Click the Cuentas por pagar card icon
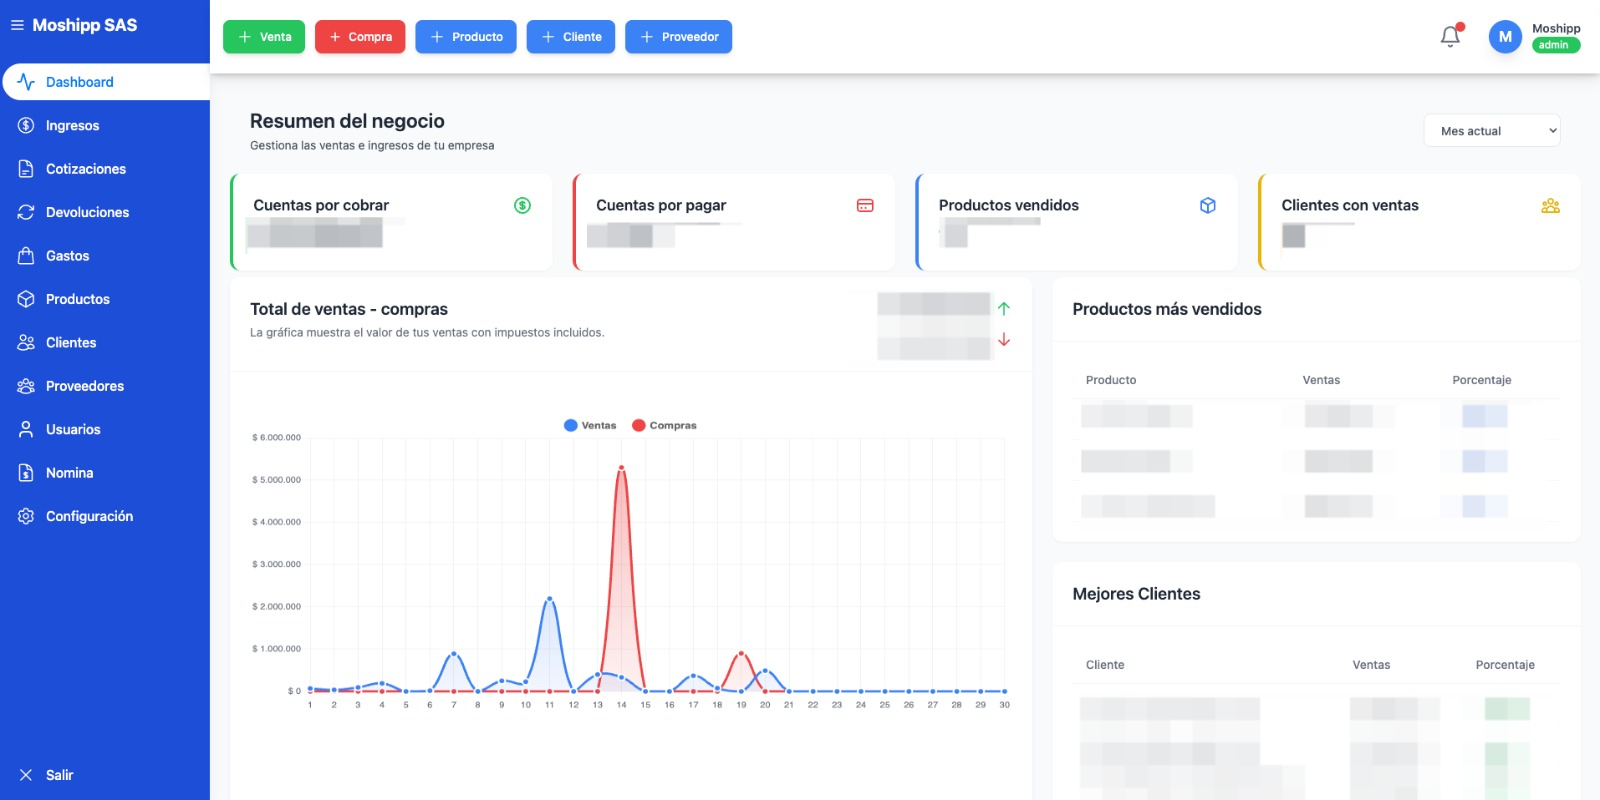 point(865,205)
